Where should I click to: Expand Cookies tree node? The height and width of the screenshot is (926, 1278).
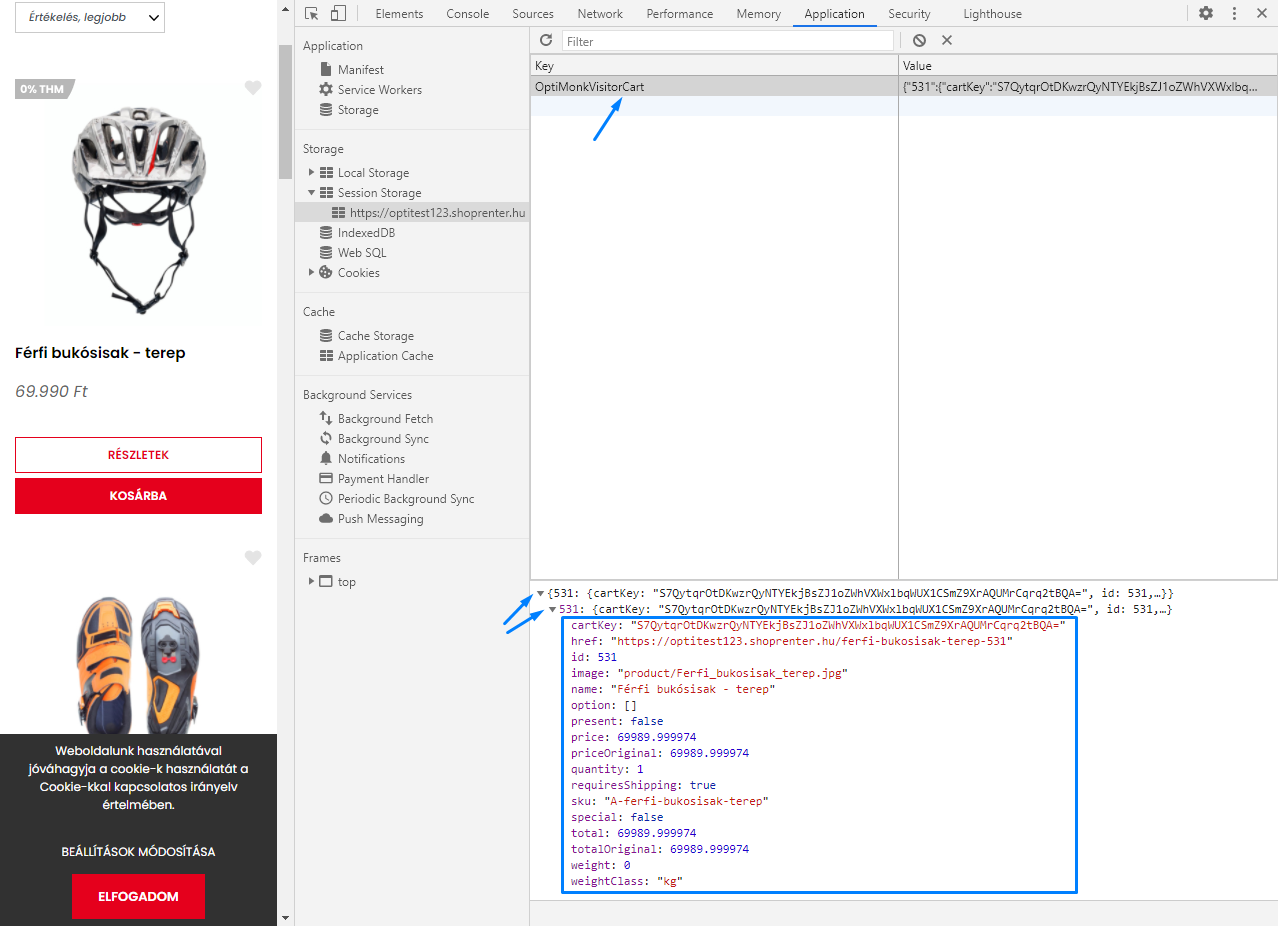point(312,272)
